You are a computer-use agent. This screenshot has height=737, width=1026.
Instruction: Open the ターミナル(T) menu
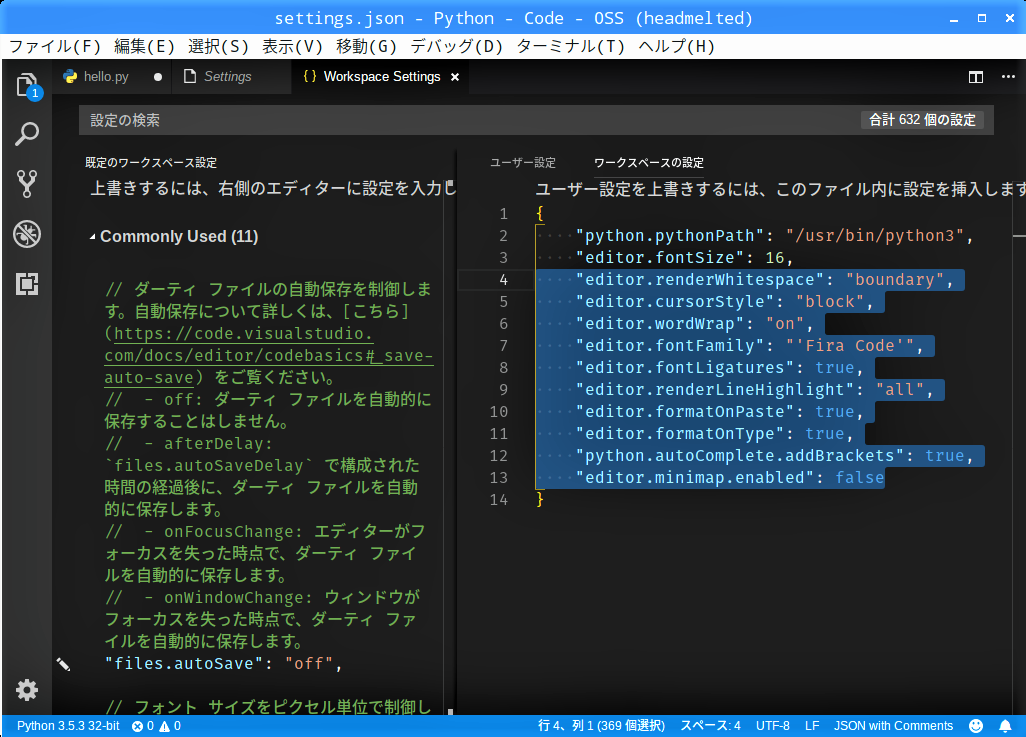pos(571,46)
